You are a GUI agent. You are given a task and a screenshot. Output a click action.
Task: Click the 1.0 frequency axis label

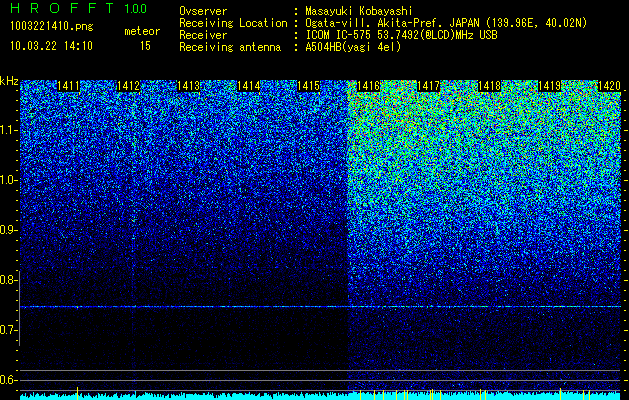[x=9, y=180]
